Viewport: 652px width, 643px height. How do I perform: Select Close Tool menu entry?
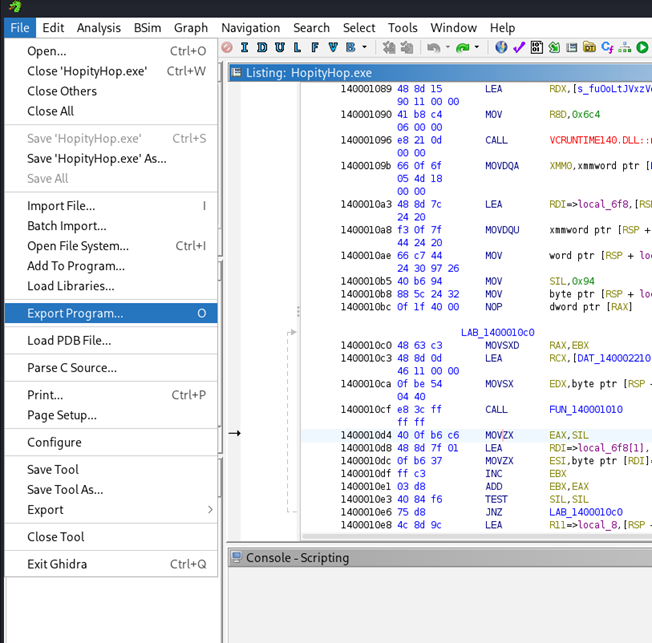(x=111, y=537)
